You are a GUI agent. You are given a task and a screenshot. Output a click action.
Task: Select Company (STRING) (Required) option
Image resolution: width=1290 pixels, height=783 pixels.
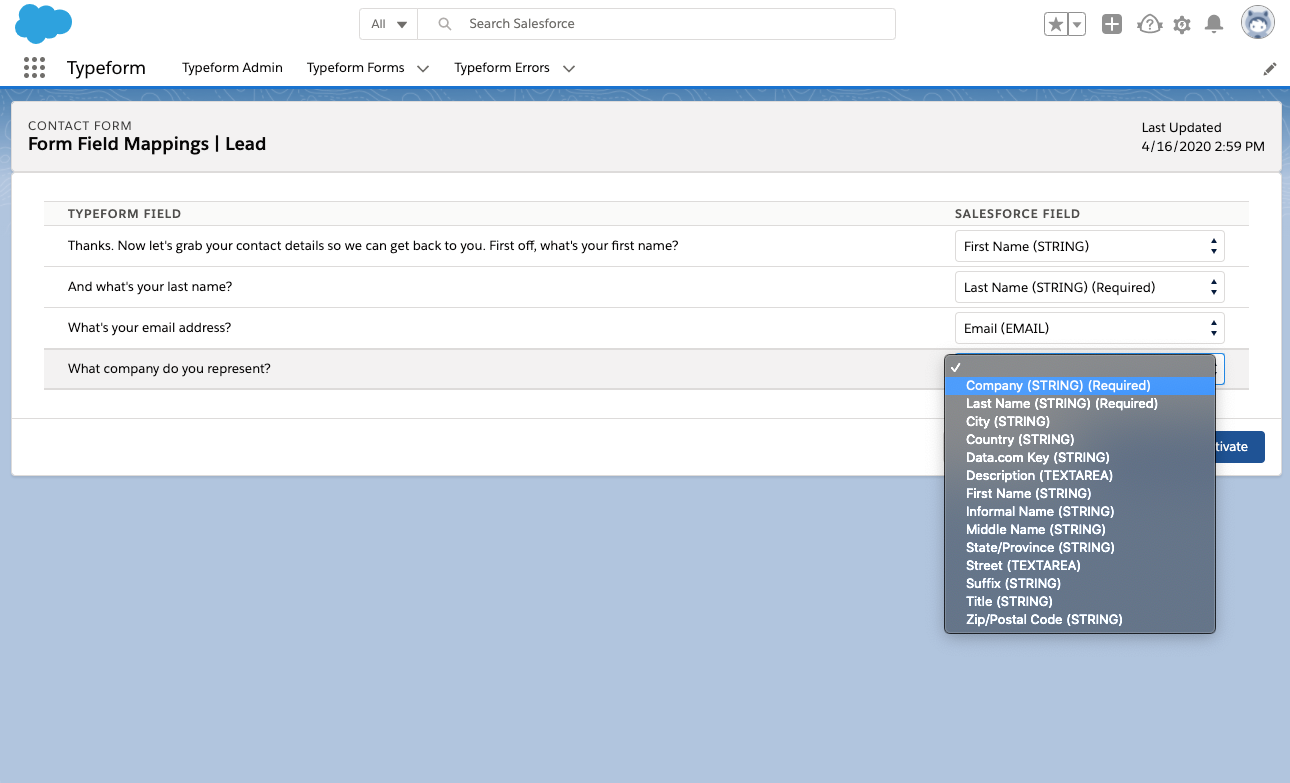pyautogui.click(x=1080, y=385)
